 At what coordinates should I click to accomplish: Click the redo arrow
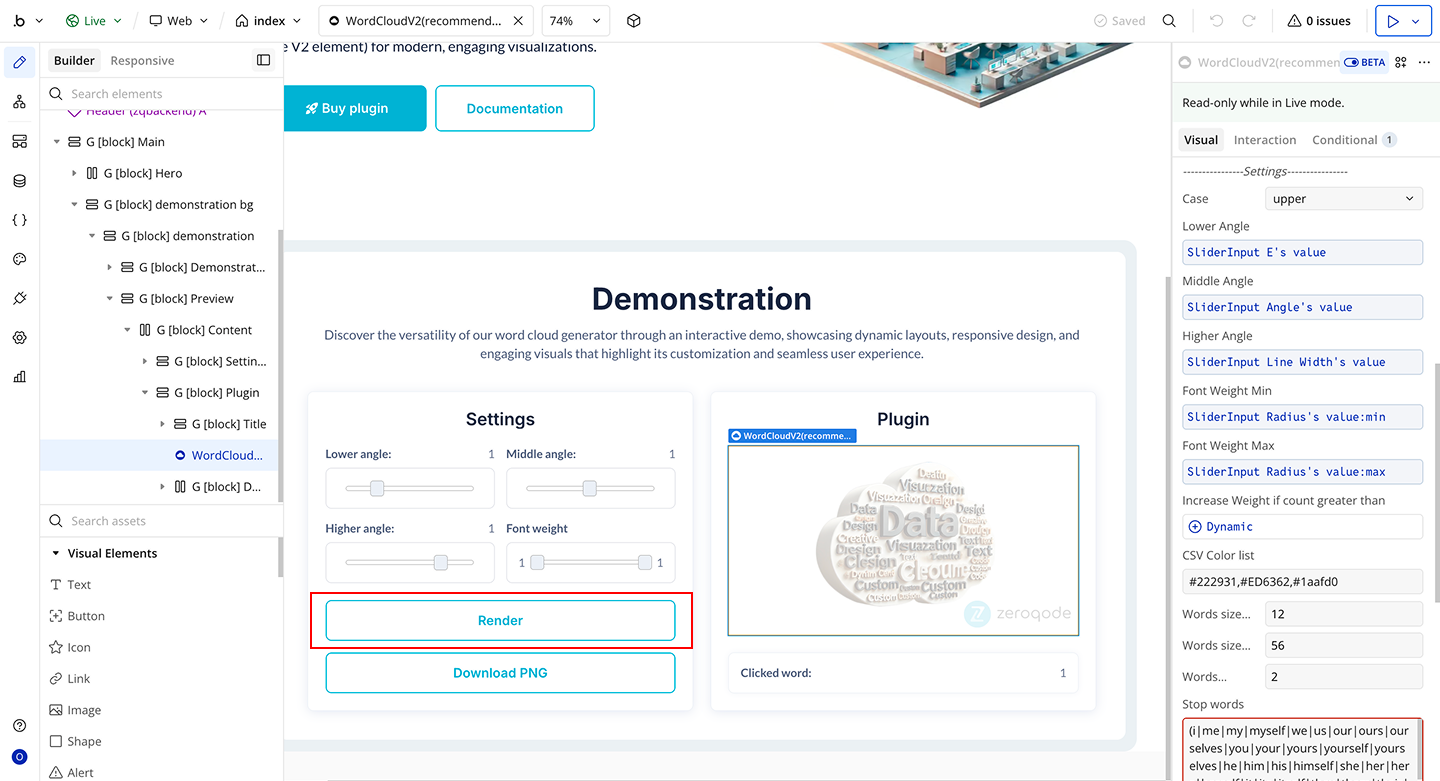click(x=1249, y=21)
